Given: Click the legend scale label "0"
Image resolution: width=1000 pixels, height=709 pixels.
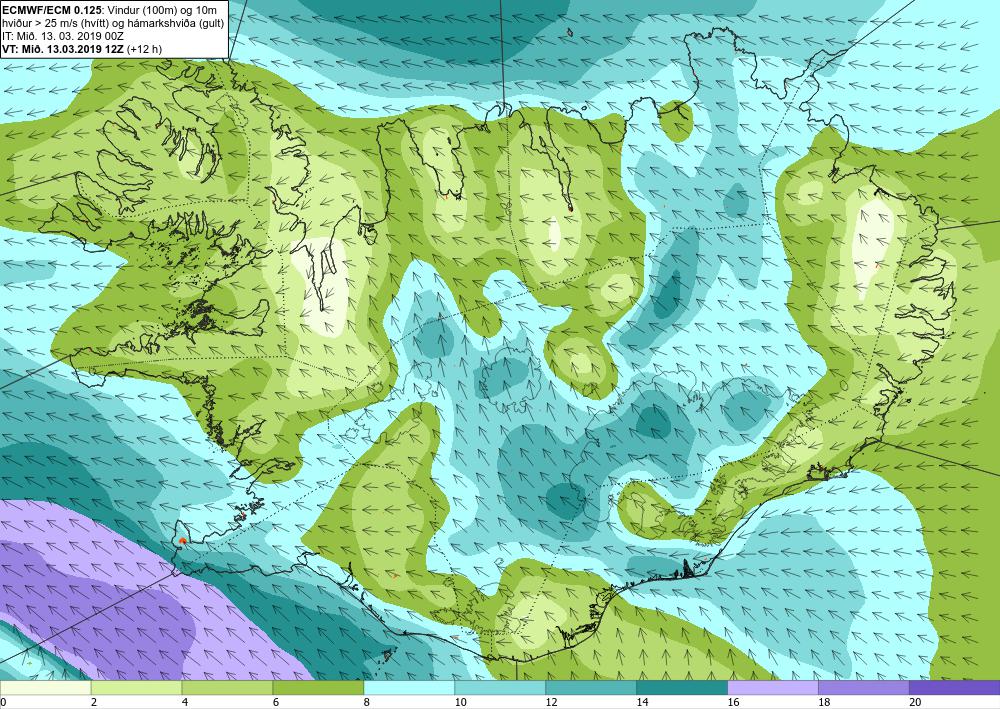Looking at the screenshot, I should tap(4, 702).
